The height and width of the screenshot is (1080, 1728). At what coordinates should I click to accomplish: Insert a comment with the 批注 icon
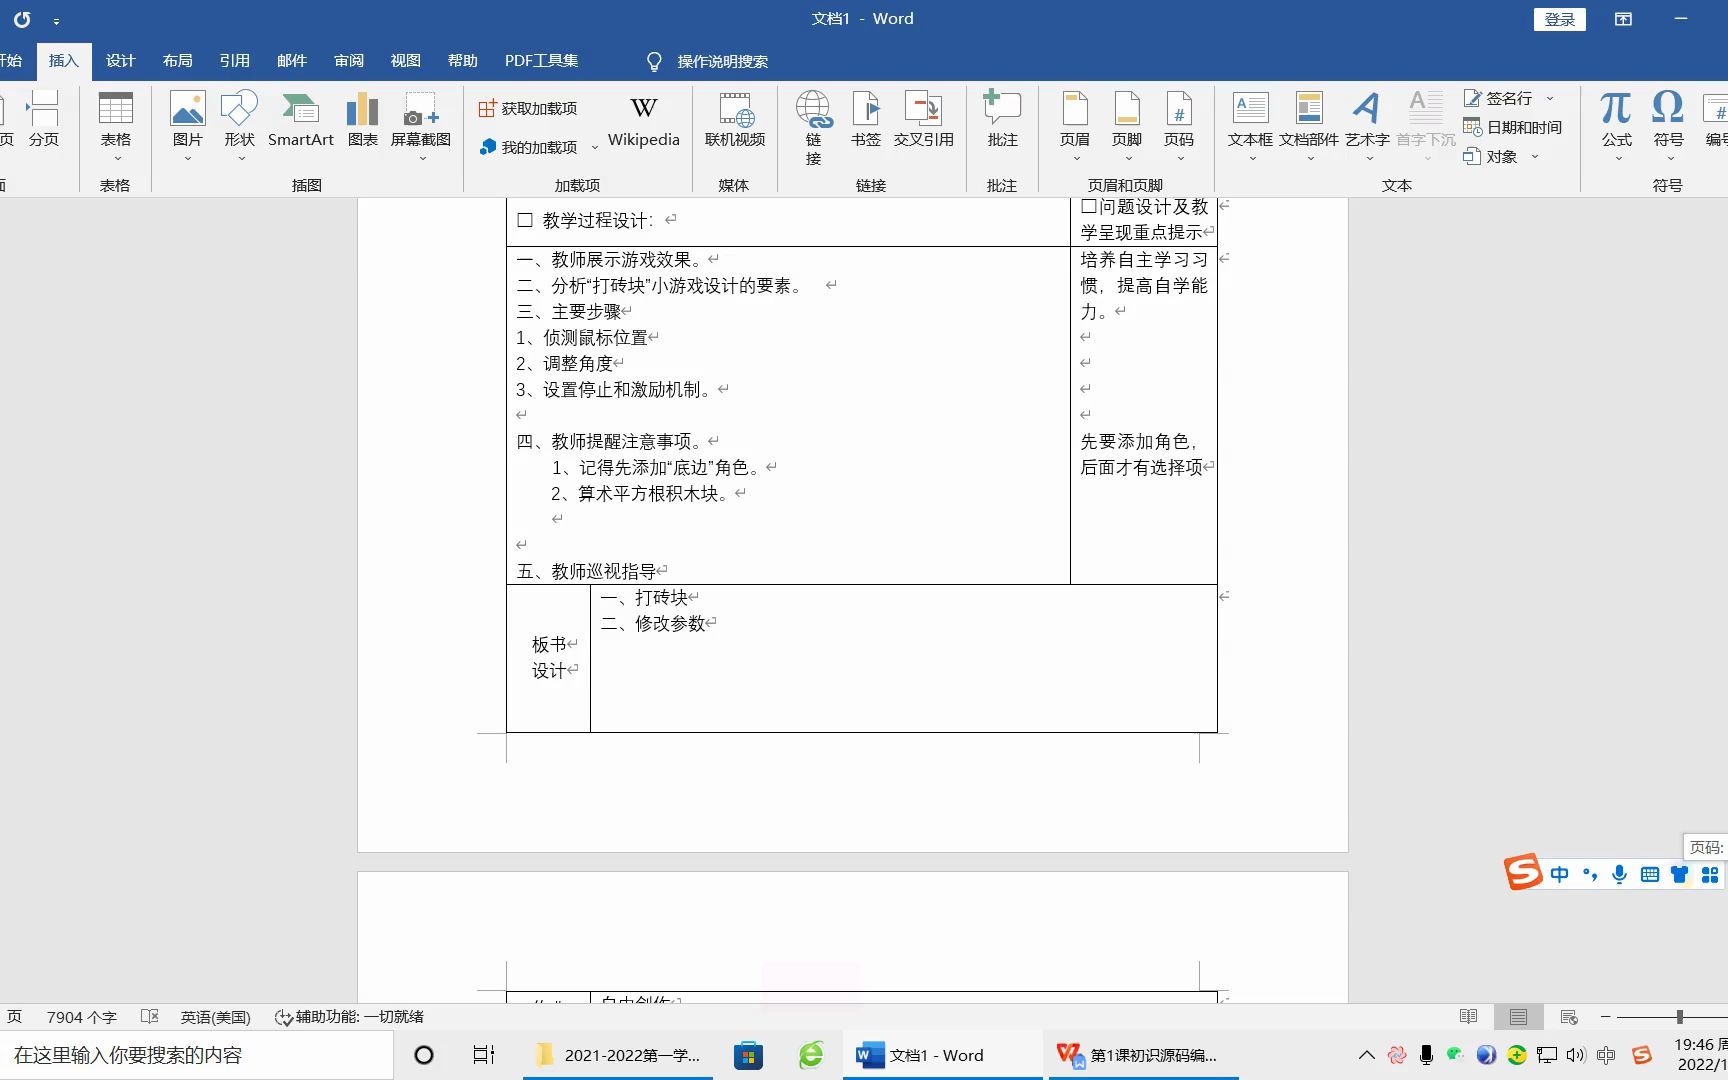pos(1001,122)
